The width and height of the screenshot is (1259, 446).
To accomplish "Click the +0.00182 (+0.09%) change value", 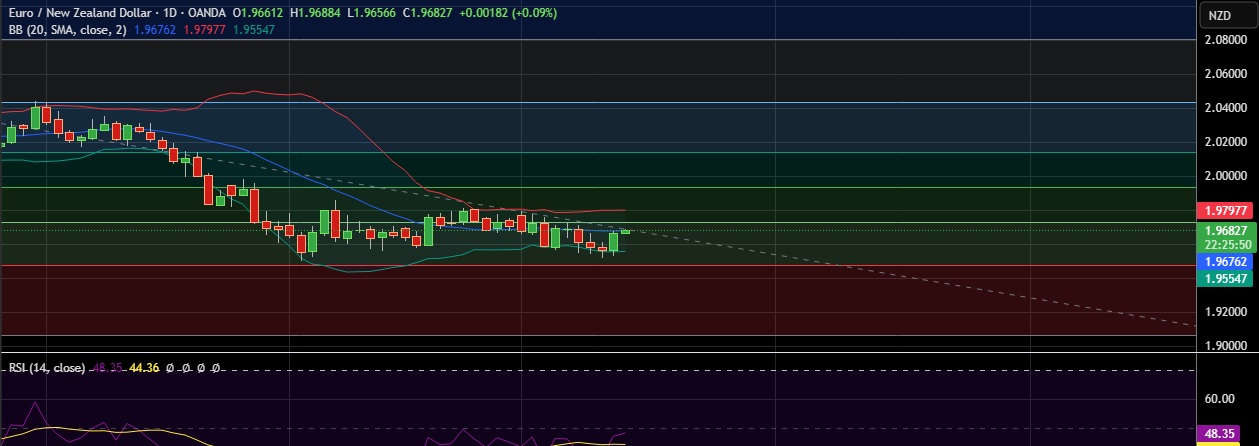I will point(510,13).
